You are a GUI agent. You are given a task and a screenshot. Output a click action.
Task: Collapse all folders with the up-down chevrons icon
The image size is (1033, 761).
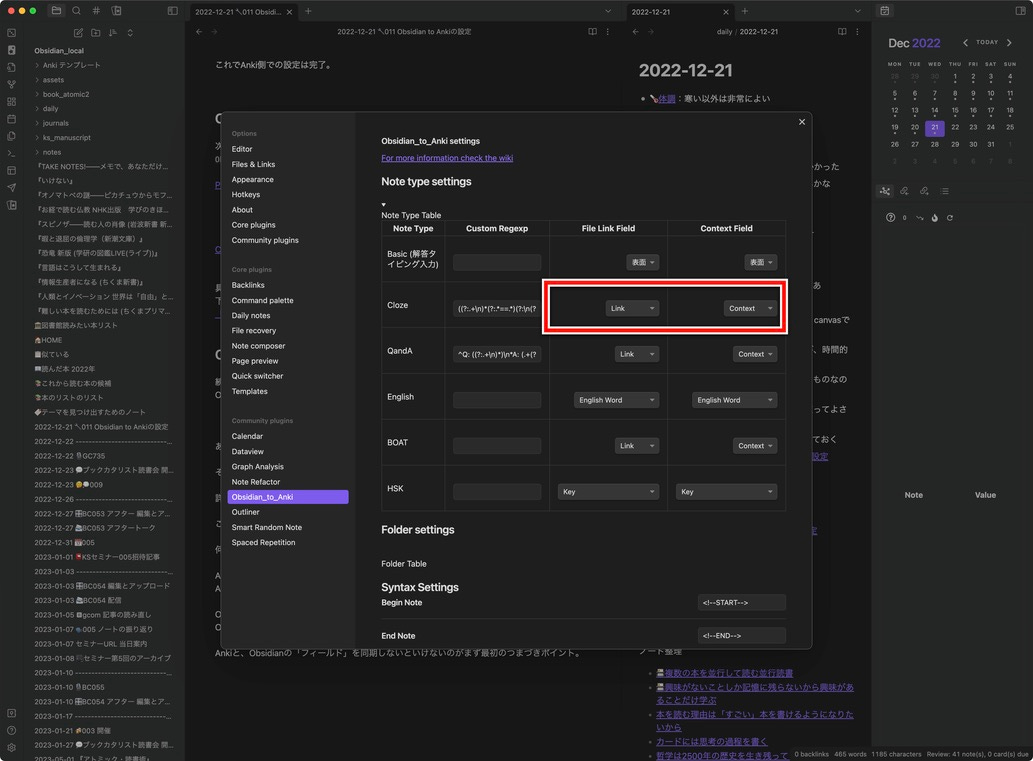tap(130, 32)
